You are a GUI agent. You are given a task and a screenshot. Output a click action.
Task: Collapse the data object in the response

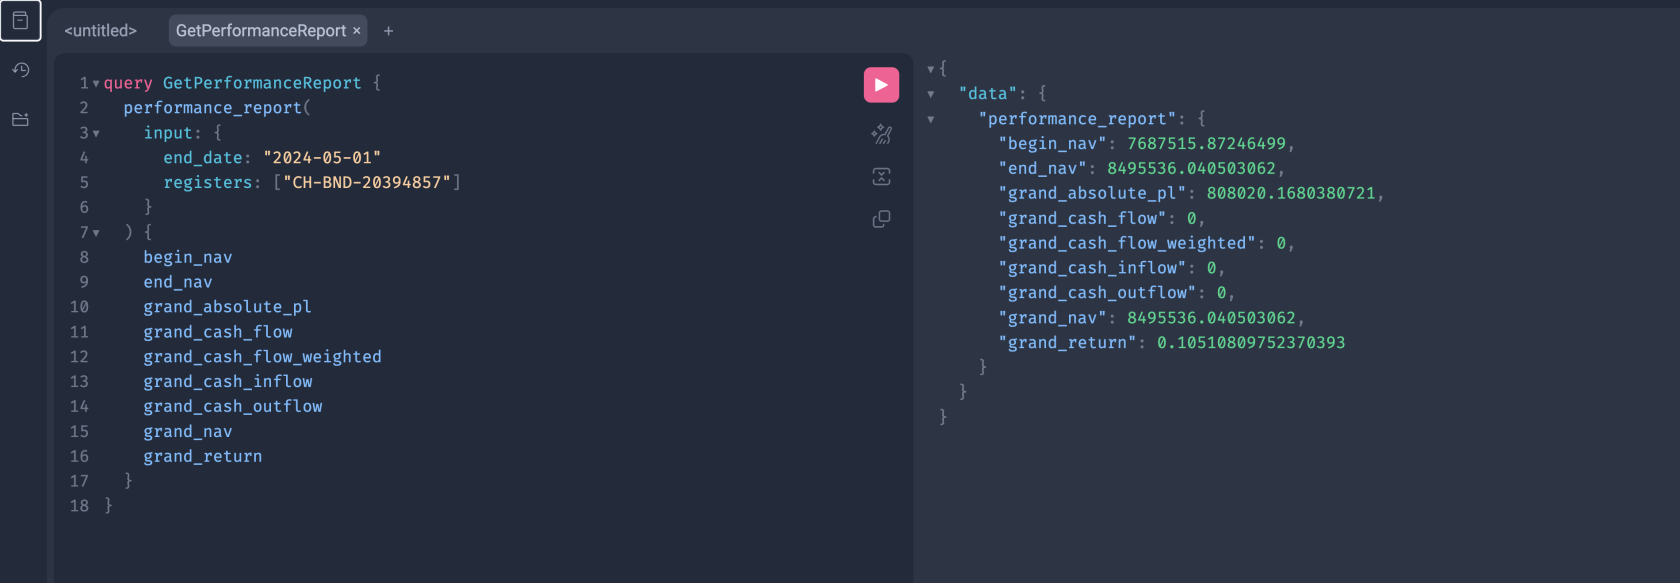[x=931, y=93]
